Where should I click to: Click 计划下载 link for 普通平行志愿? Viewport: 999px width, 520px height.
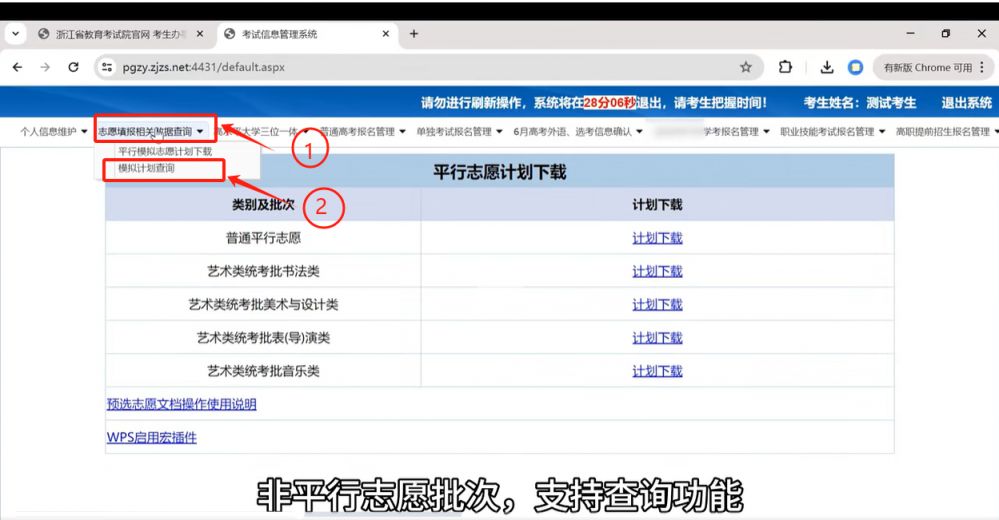point(657,238)
